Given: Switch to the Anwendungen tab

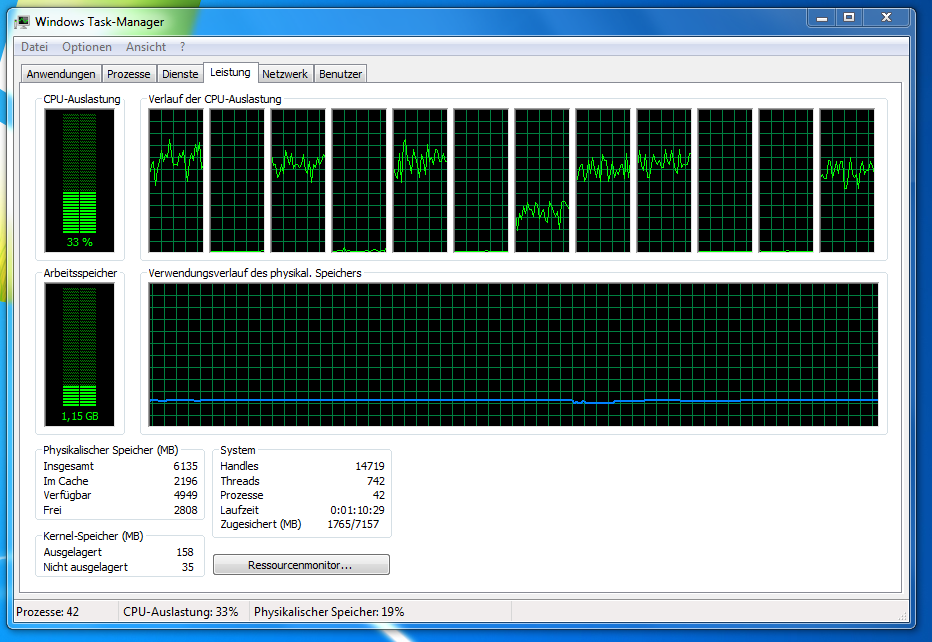Looking at the screenshot, I should (x=61, y=72).
